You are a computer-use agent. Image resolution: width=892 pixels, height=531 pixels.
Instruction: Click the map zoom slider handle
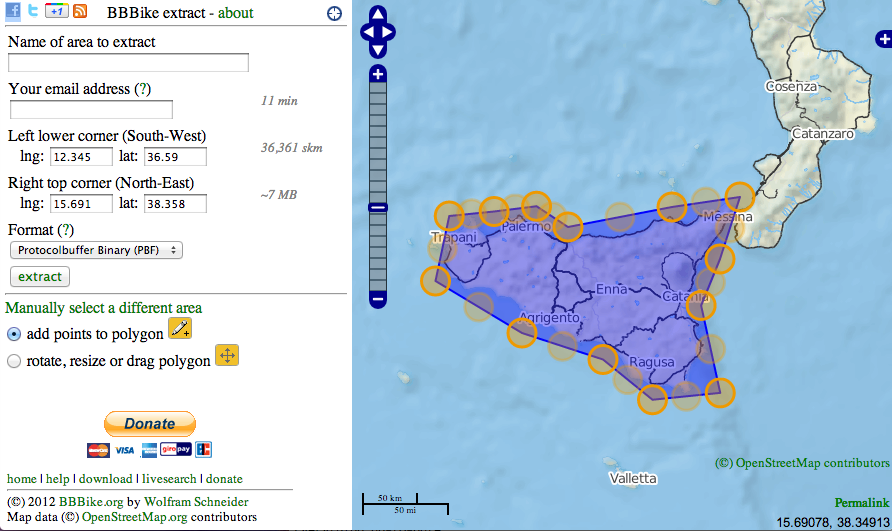378,208
